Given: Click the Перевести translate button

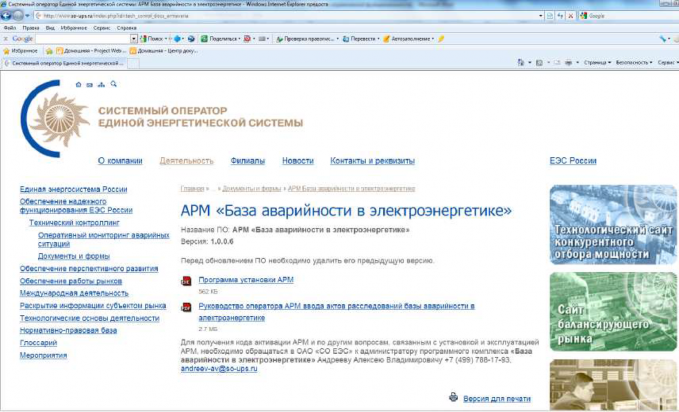Looking at the screenshot, I should coord(361,39).
